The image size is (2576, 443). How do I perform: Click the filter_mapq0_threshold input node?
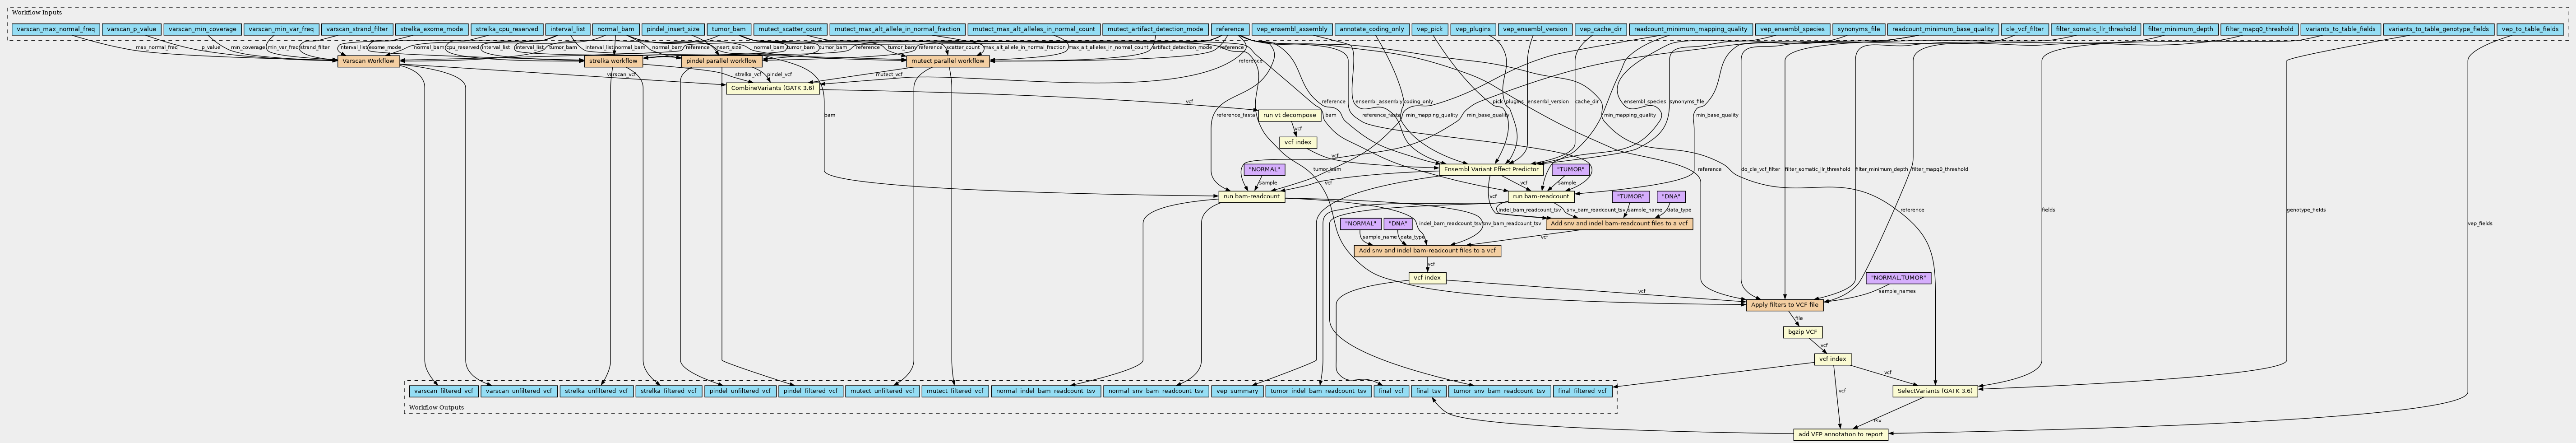2258,30
